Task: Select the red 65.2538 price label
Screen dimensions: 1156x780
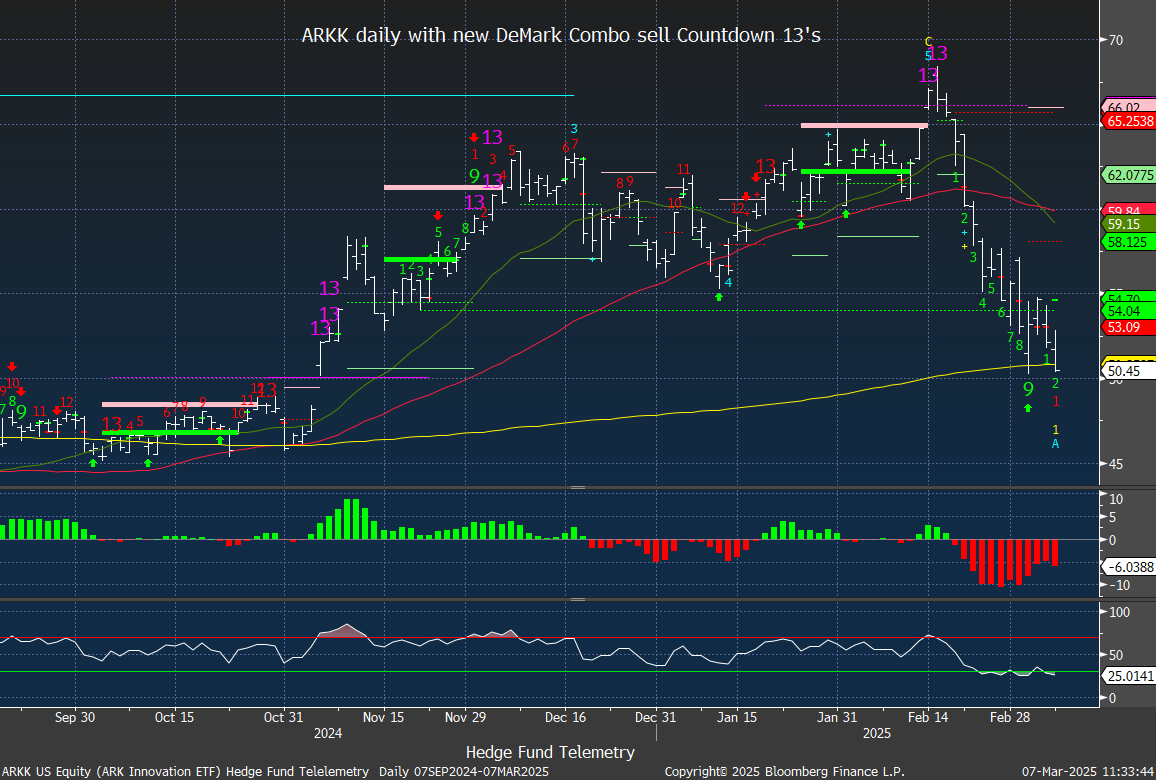Action: 1129,122
